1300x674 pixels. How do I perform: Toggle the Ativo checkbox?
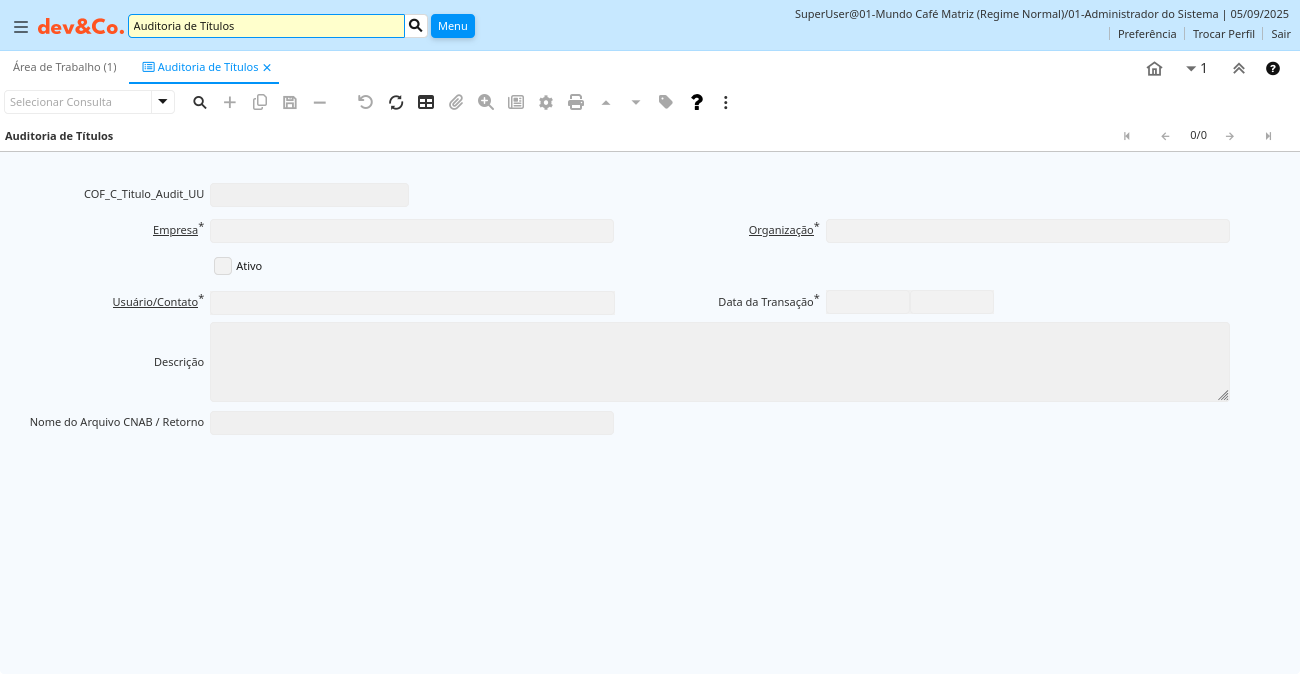click(x=223, y=266)
